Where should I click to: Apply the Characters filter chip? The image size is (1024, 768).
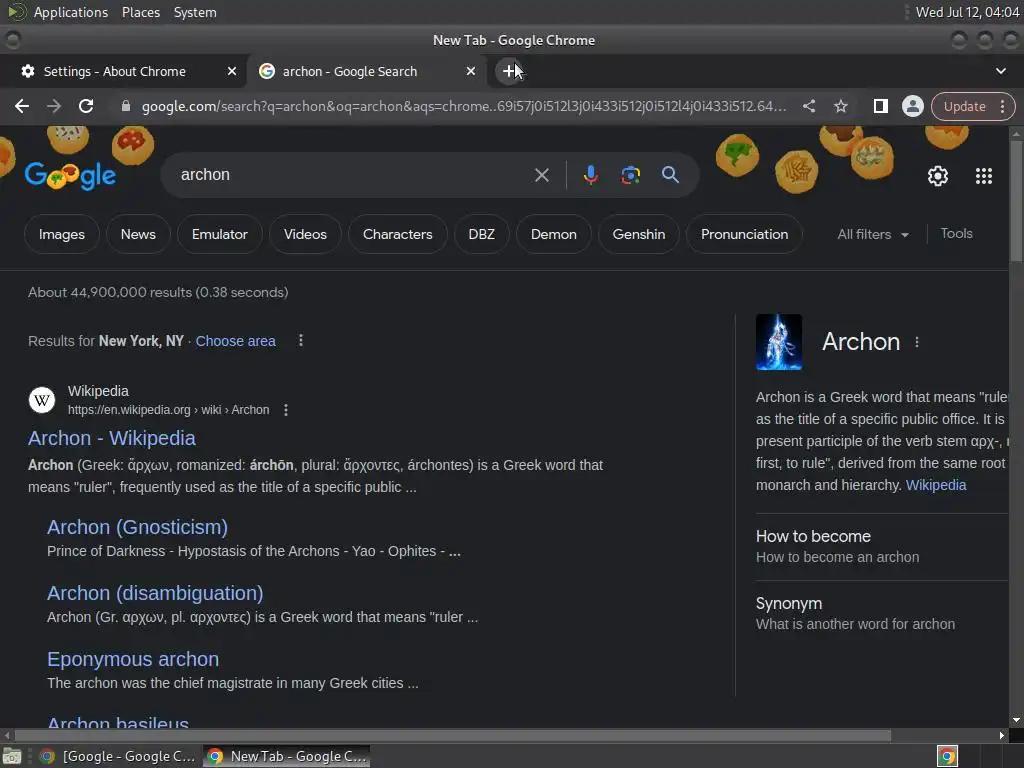coord(397,234)
